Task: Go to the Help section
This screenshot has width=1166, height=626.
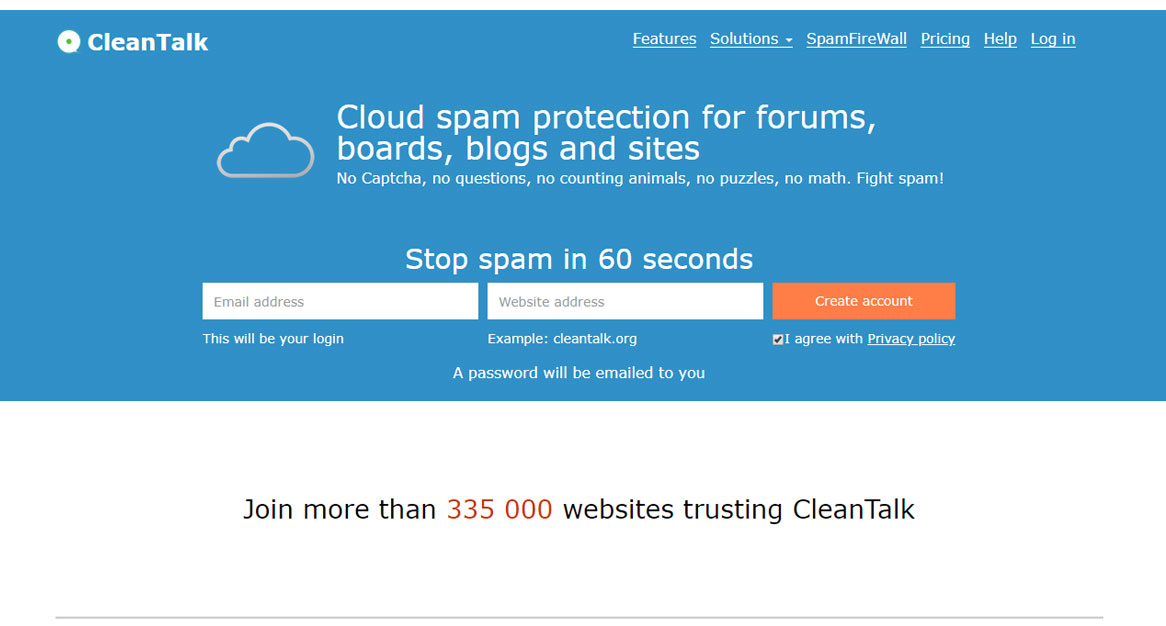Action: click(x=1000, y=38)
